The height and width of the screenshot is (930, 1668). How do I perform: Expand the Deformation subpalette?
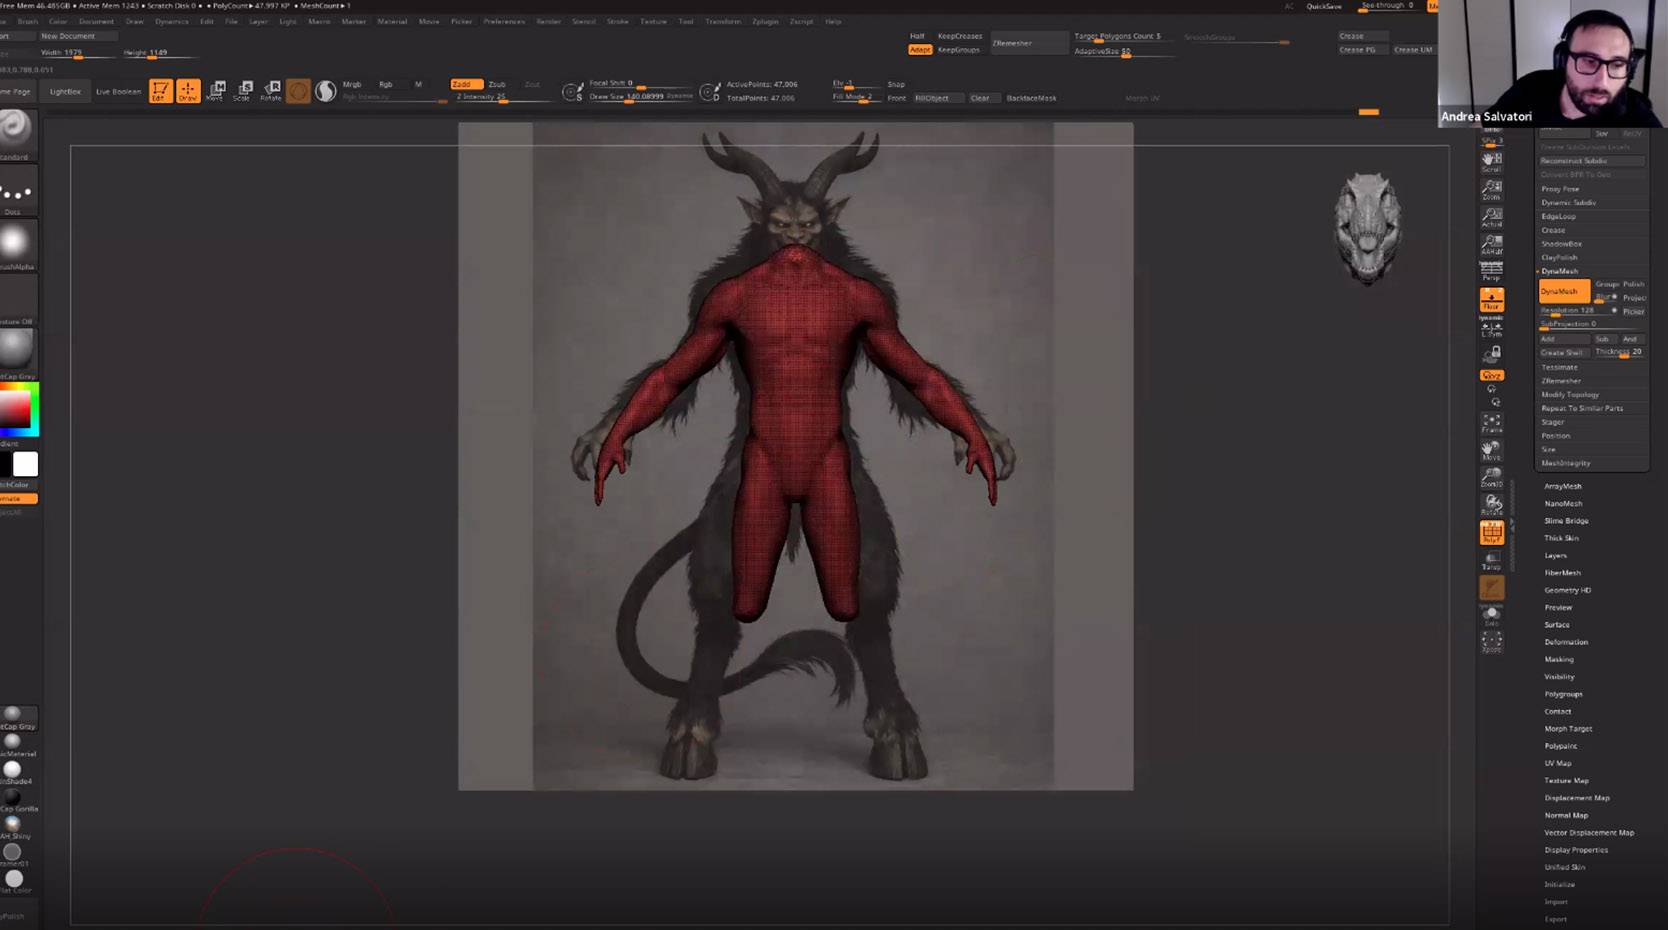(1565, 642)
